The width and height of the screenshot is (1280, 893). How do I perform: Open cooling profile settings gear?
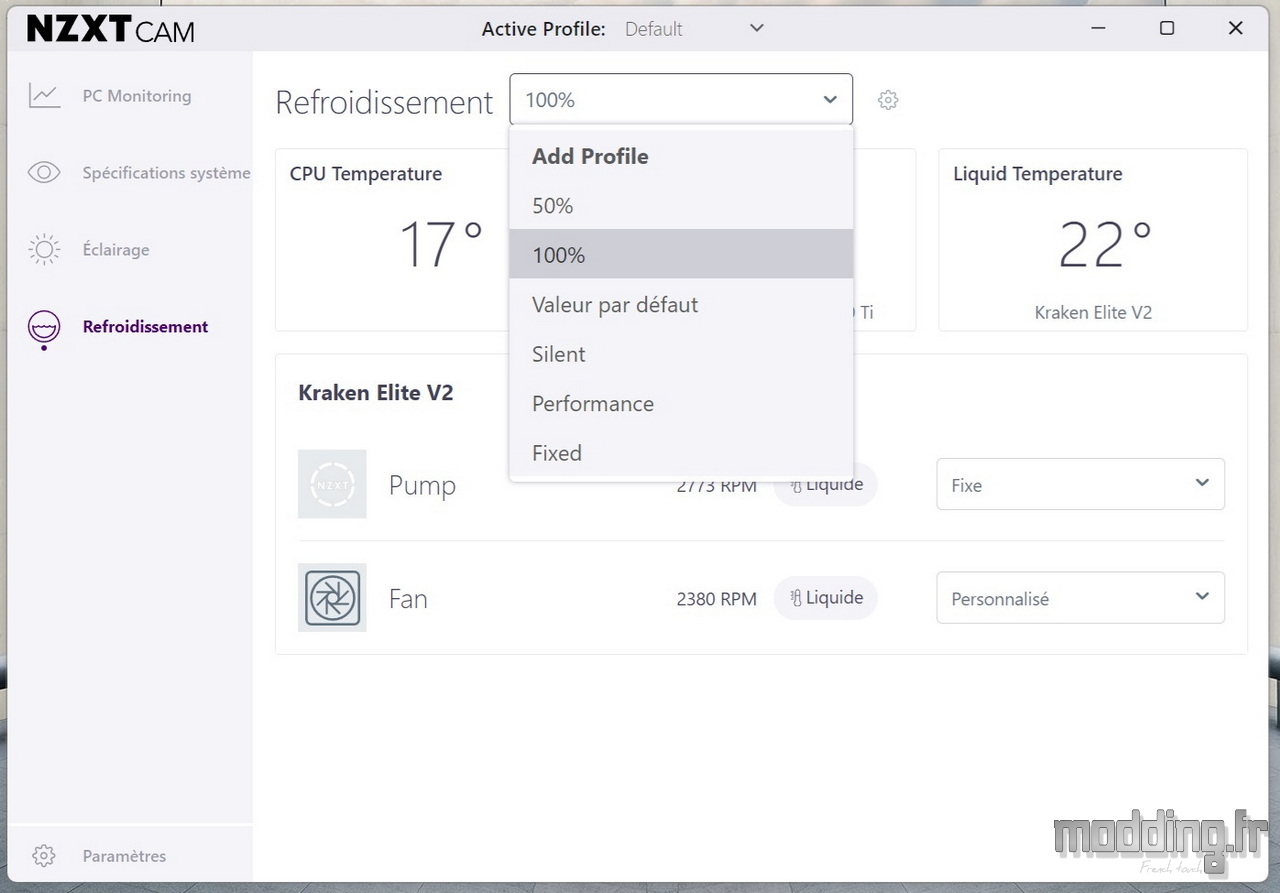888,100
